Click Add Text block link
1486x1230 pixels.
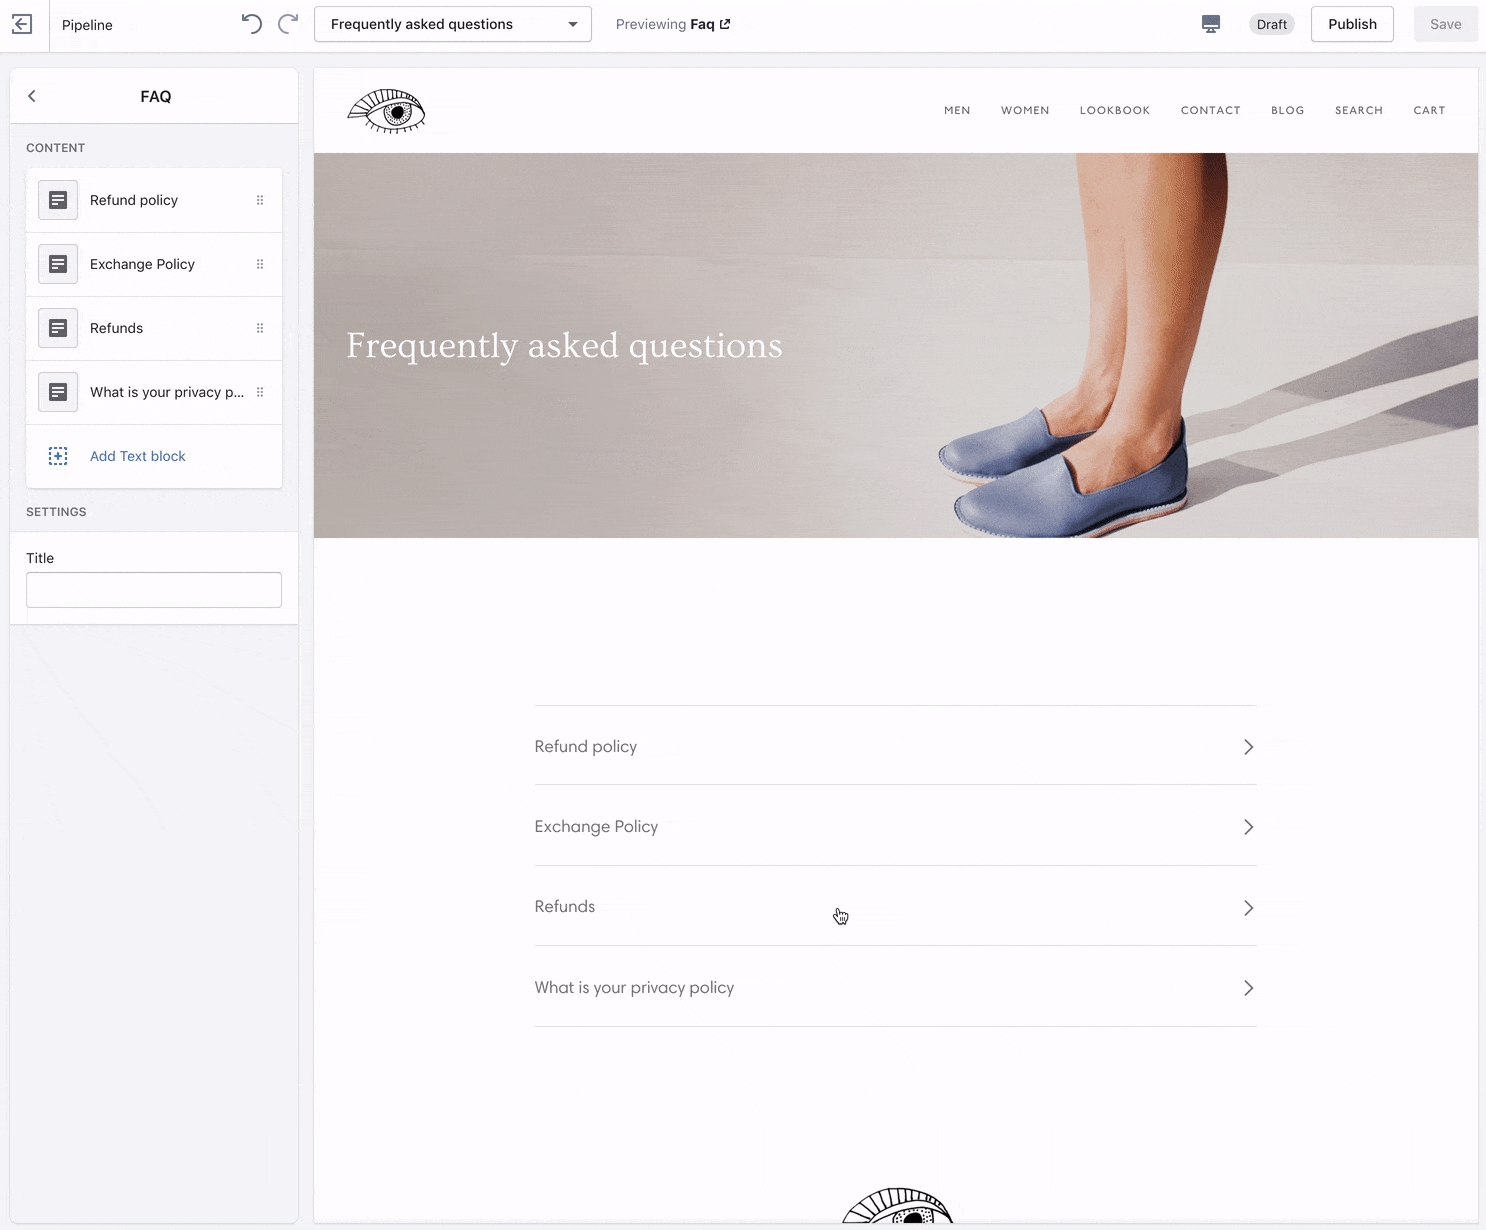(138, 456)
